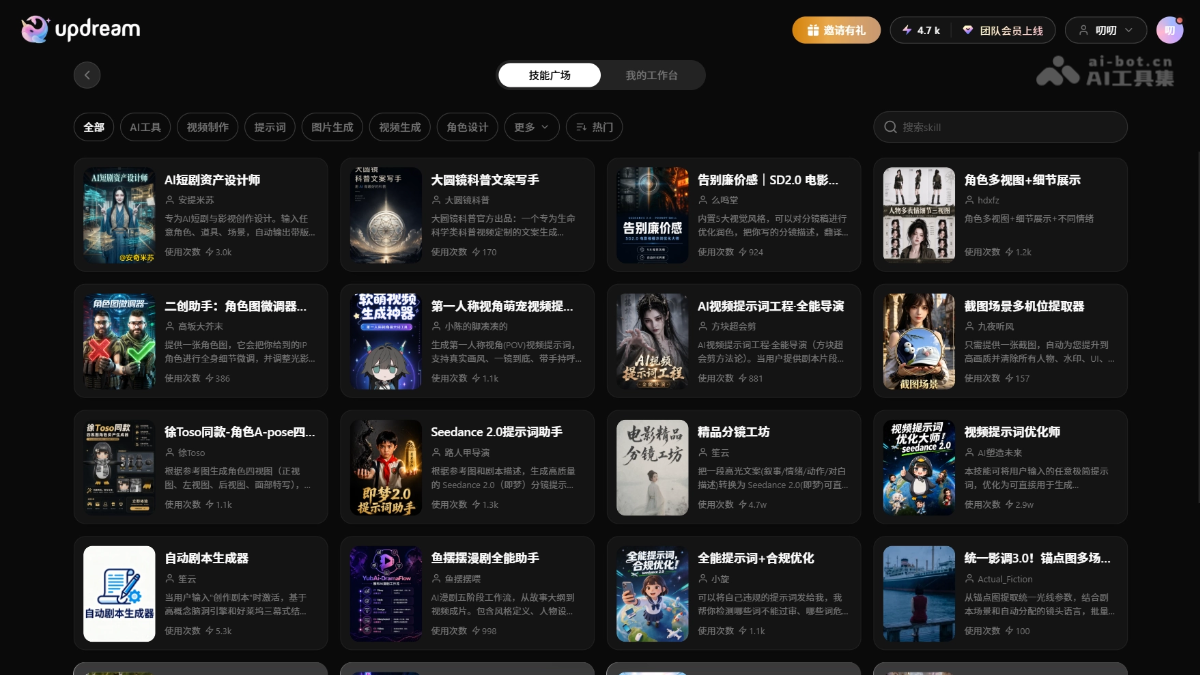Viewport: 1200px width, 675px height.
Task: Click the author 么鸣堂
Action: (x=723, y=200)
